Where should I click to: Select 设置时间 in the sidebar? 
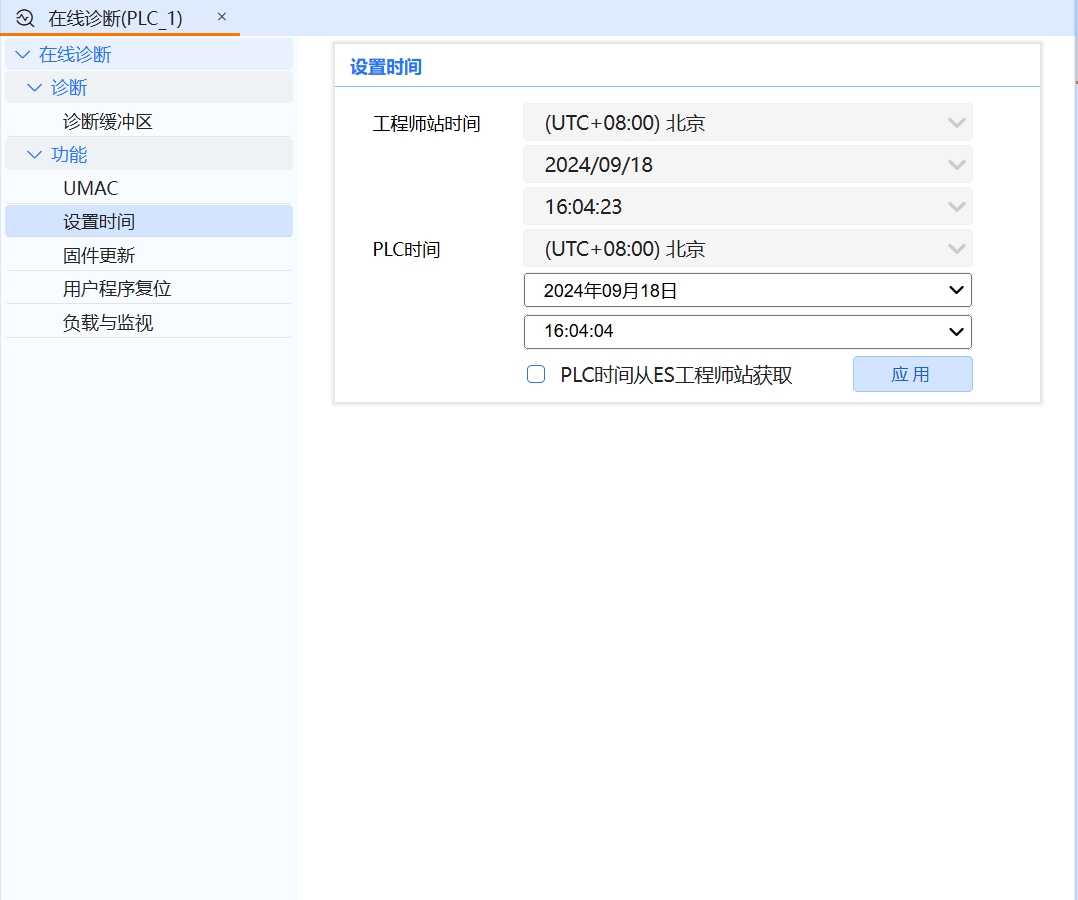[x=99, y=222]
